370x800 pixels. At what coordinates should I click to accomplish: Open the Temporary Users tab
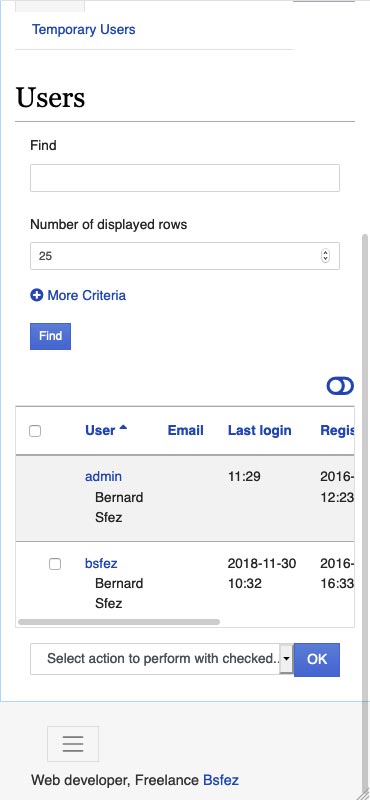coord(84,29)
